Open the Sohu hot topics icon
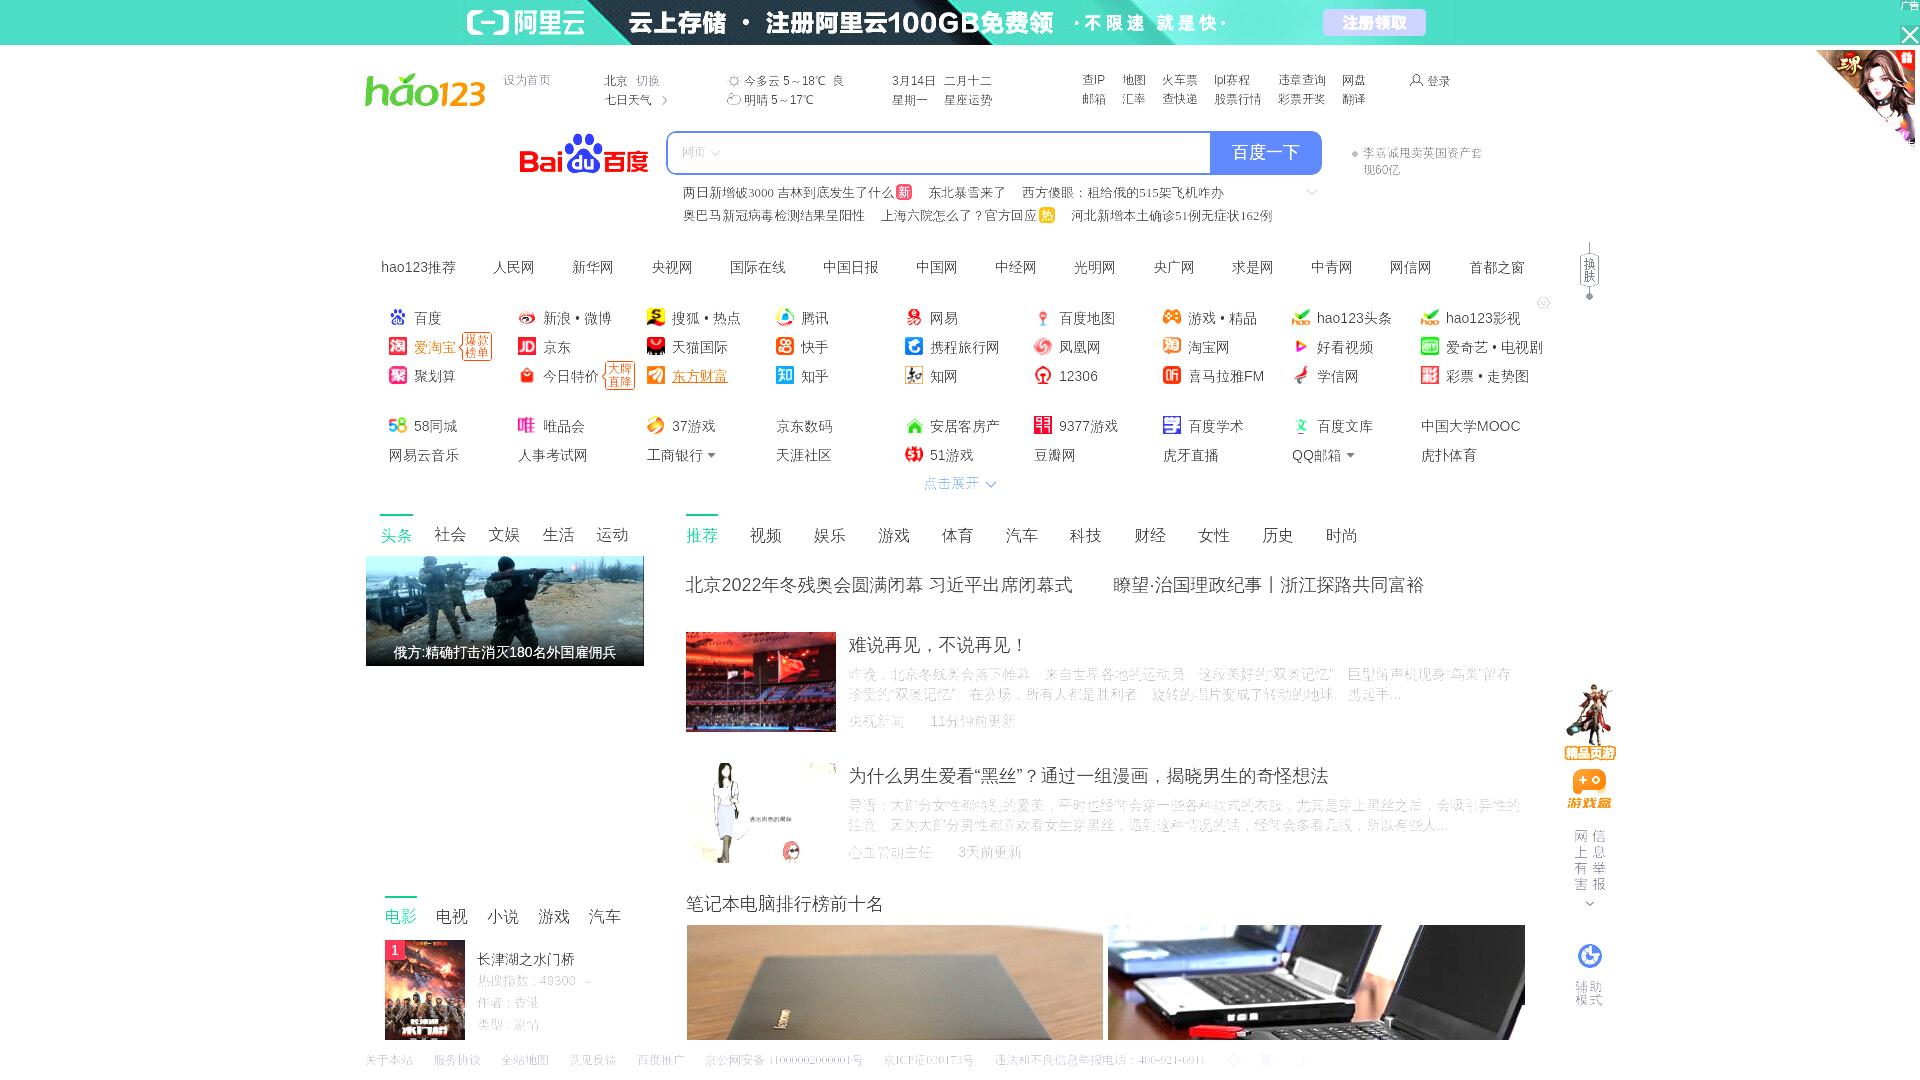Screen dimensions: 1920x1080 (656, 318)
